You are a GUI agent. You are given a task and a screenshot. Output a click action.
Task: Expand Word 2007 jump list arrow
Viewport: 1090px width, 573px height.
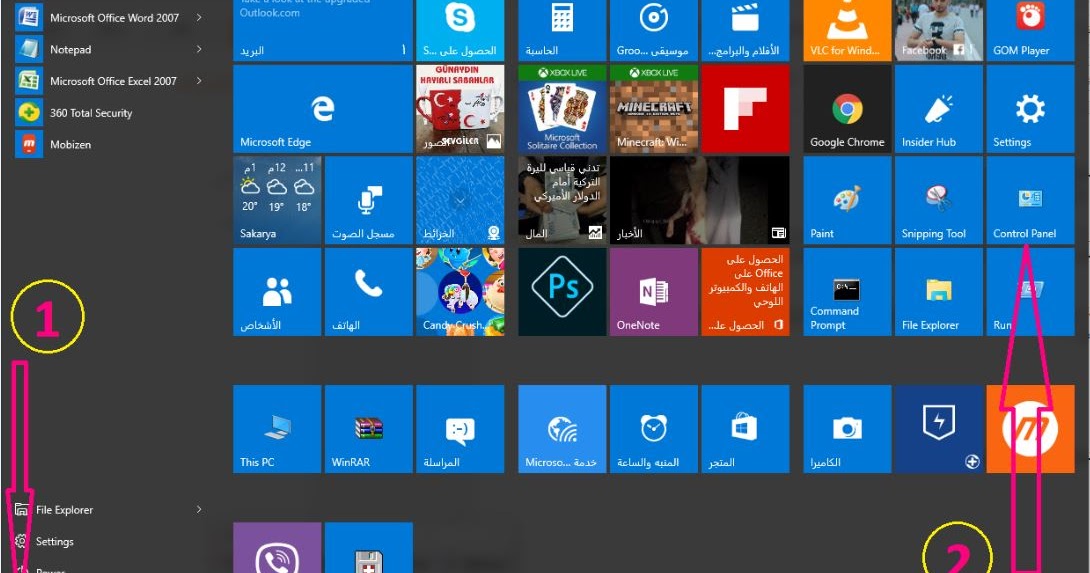pos(199,17)
